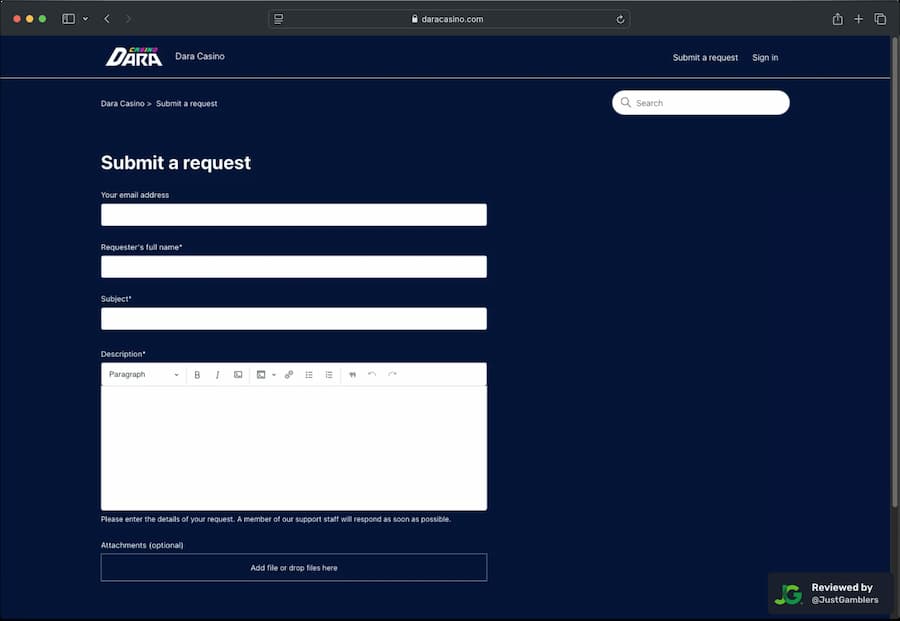
Task: Open the Sign in page
Action: 765,57
